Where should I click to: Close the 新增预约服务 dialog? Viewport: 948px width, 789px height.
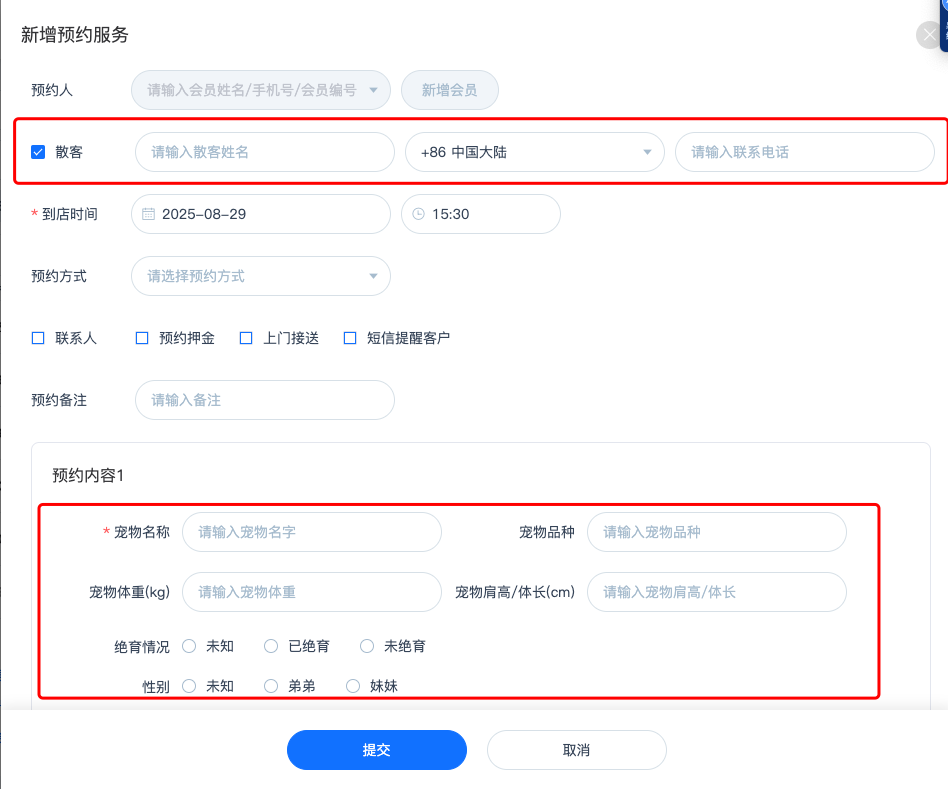click(929, 35)
